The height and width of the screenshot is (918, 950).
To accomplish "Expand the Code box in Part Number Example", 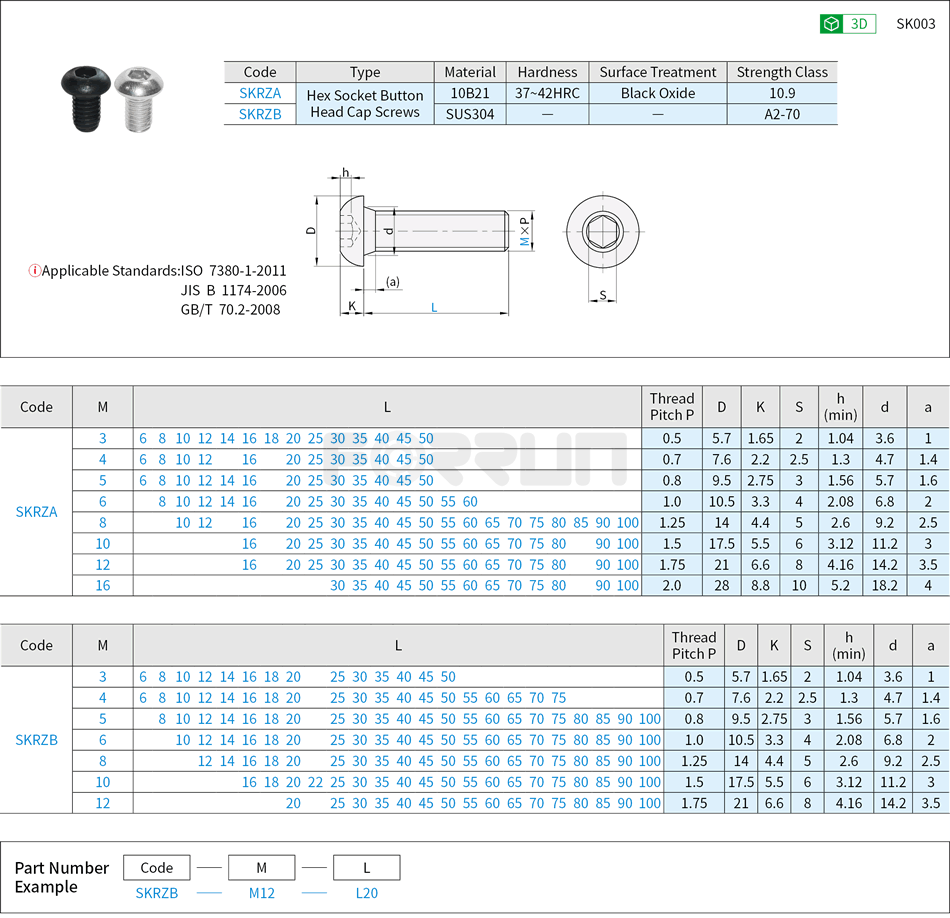I will [156, 867].
